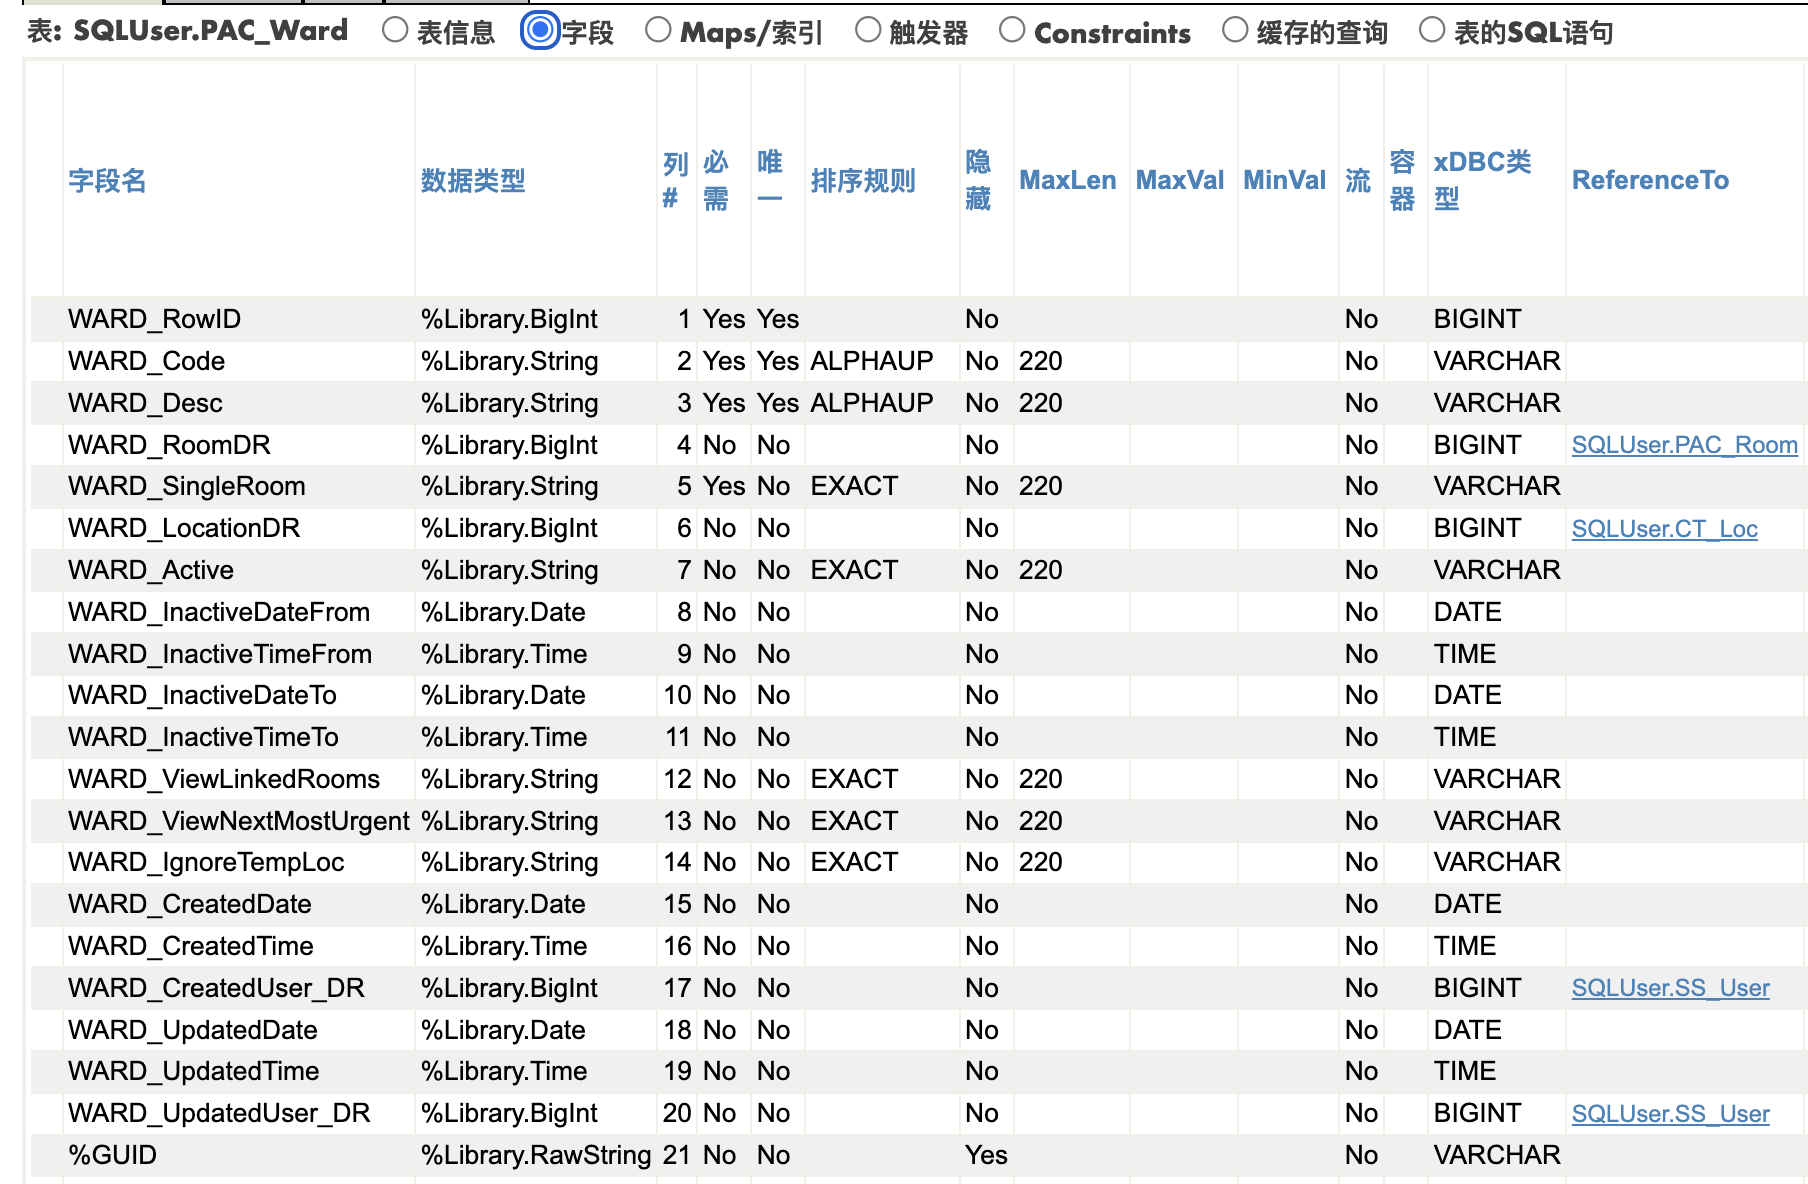Open the SQLUser.PAC_Room reference link
The height and width of the screenshot is (1184, 1808).
pos(1684,445)
